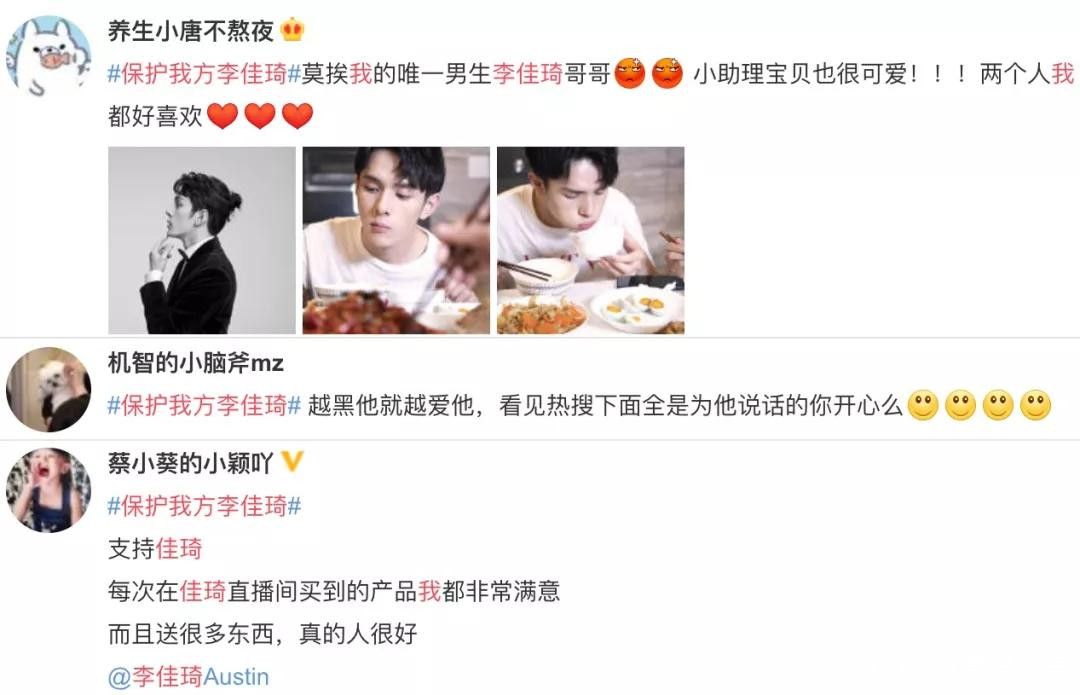1080x695 pixels.
Task: Open the avatar of 蔡小葵的小颖吖
Action: coord(48,490)
